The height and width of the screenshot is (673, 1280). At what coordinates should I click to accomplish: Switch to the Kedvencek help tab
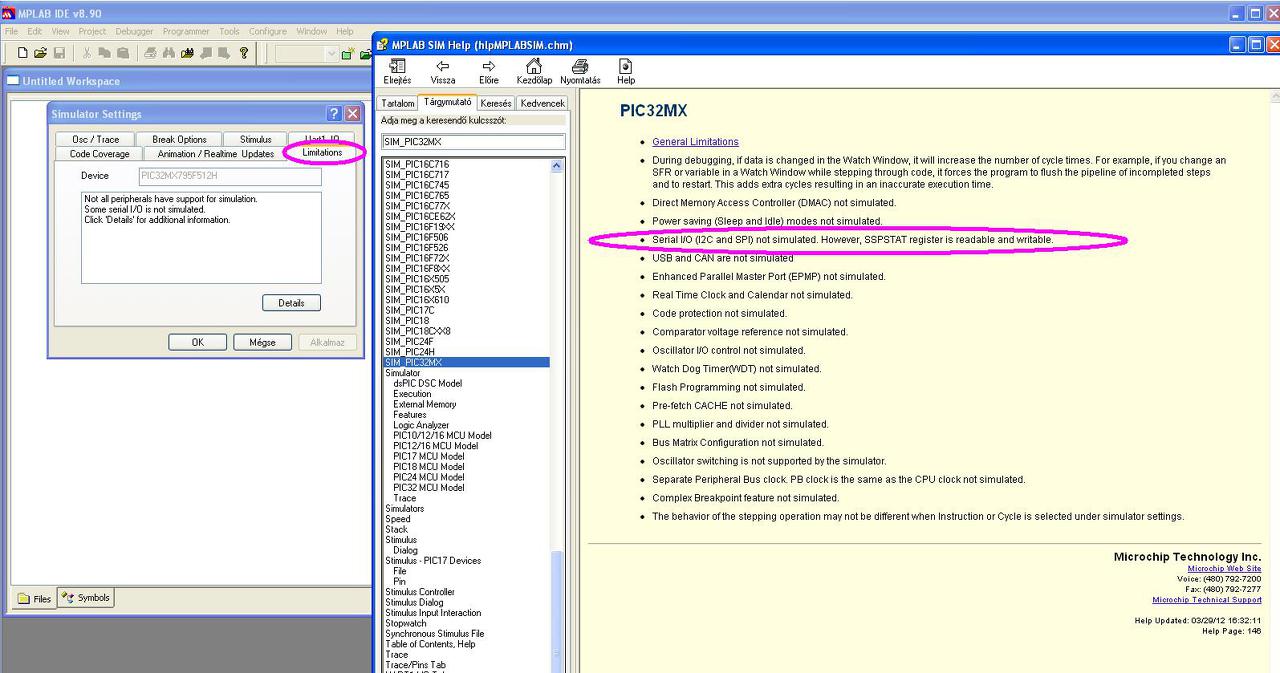click(543, 103)
